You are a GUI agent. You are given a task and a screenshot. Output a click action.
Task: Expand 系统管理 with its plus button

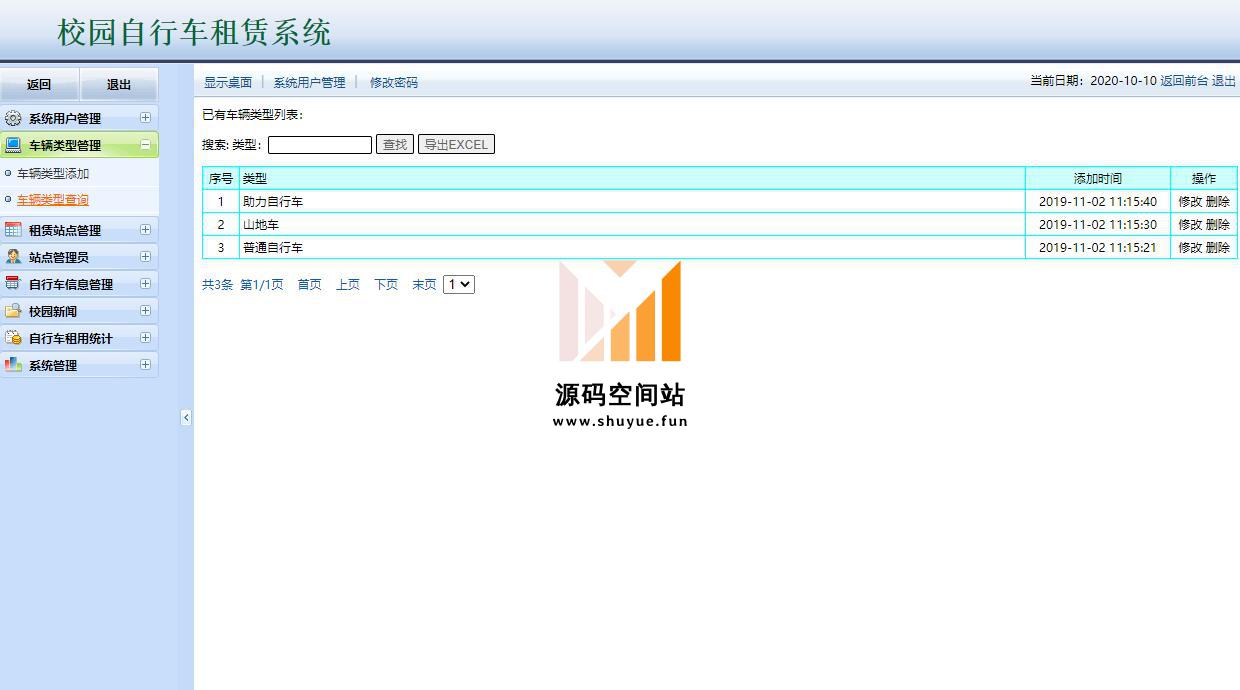point(145,364)
